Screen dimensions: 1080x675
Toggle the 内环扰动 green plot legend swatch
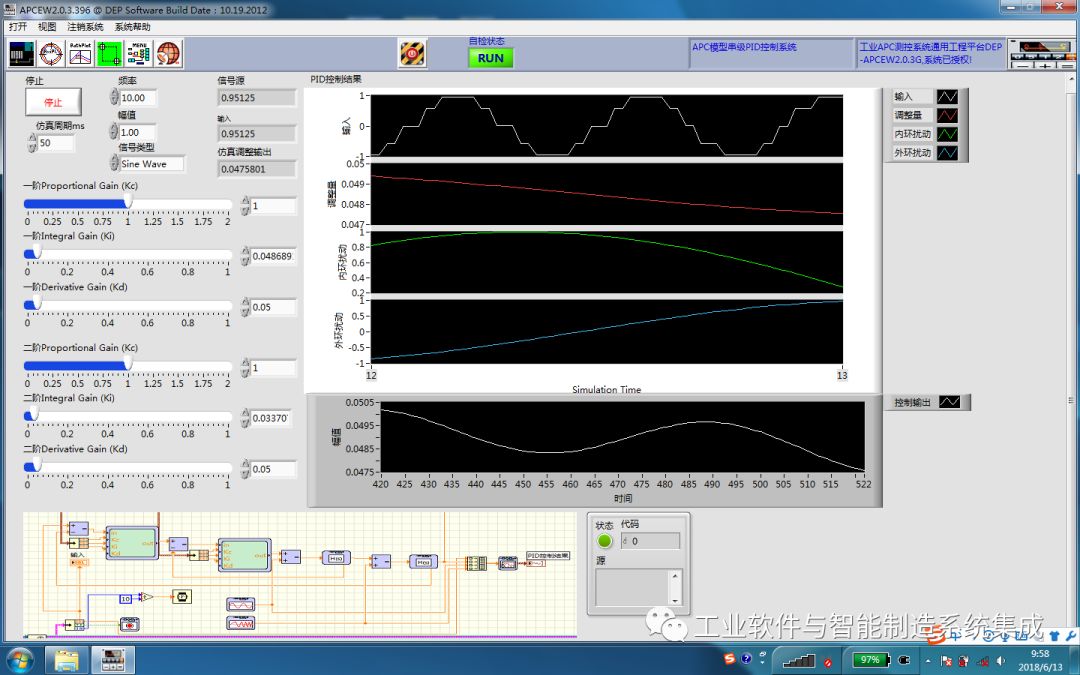(946, 134)
